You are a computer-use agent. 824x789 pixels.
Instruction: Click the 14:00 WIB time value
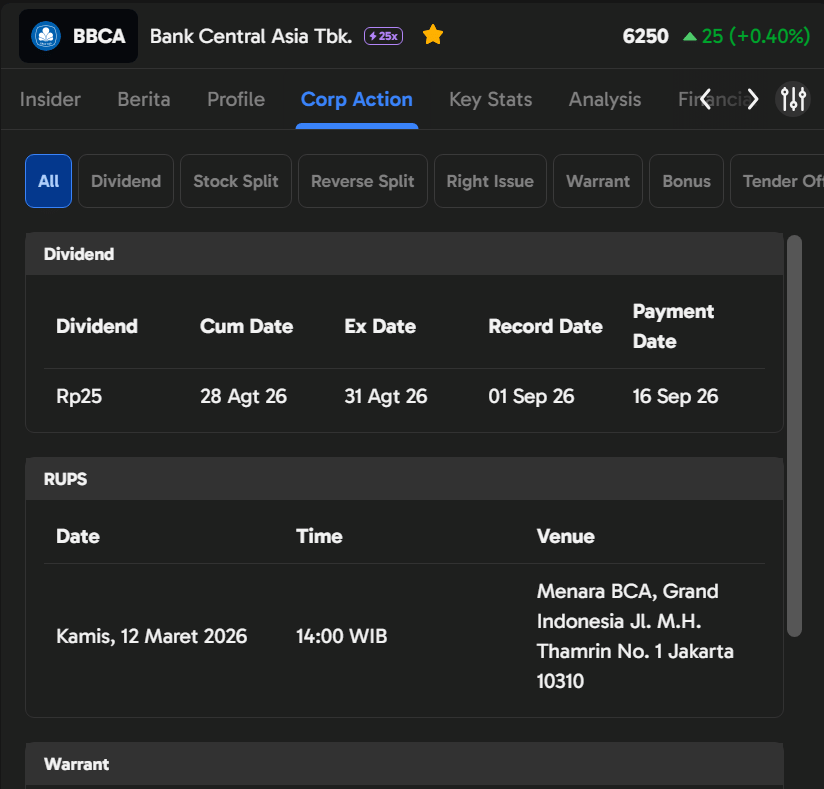pos(342,636)
